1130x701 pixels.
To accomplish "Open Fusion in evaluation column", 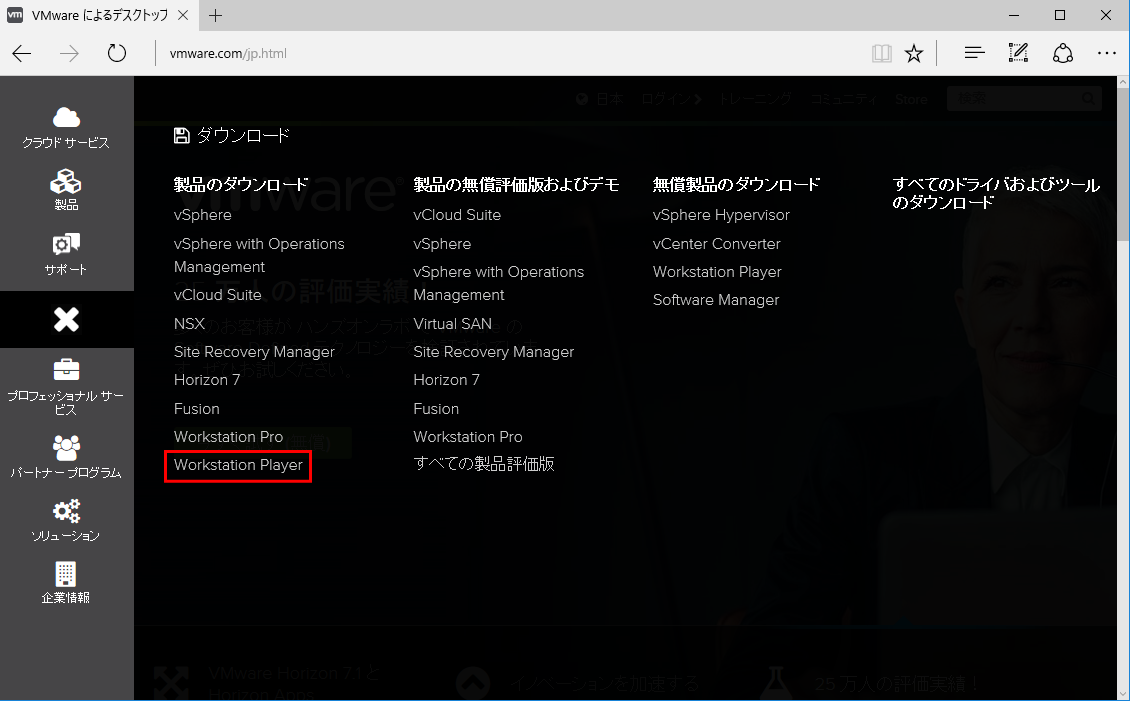I will [436, 408].
